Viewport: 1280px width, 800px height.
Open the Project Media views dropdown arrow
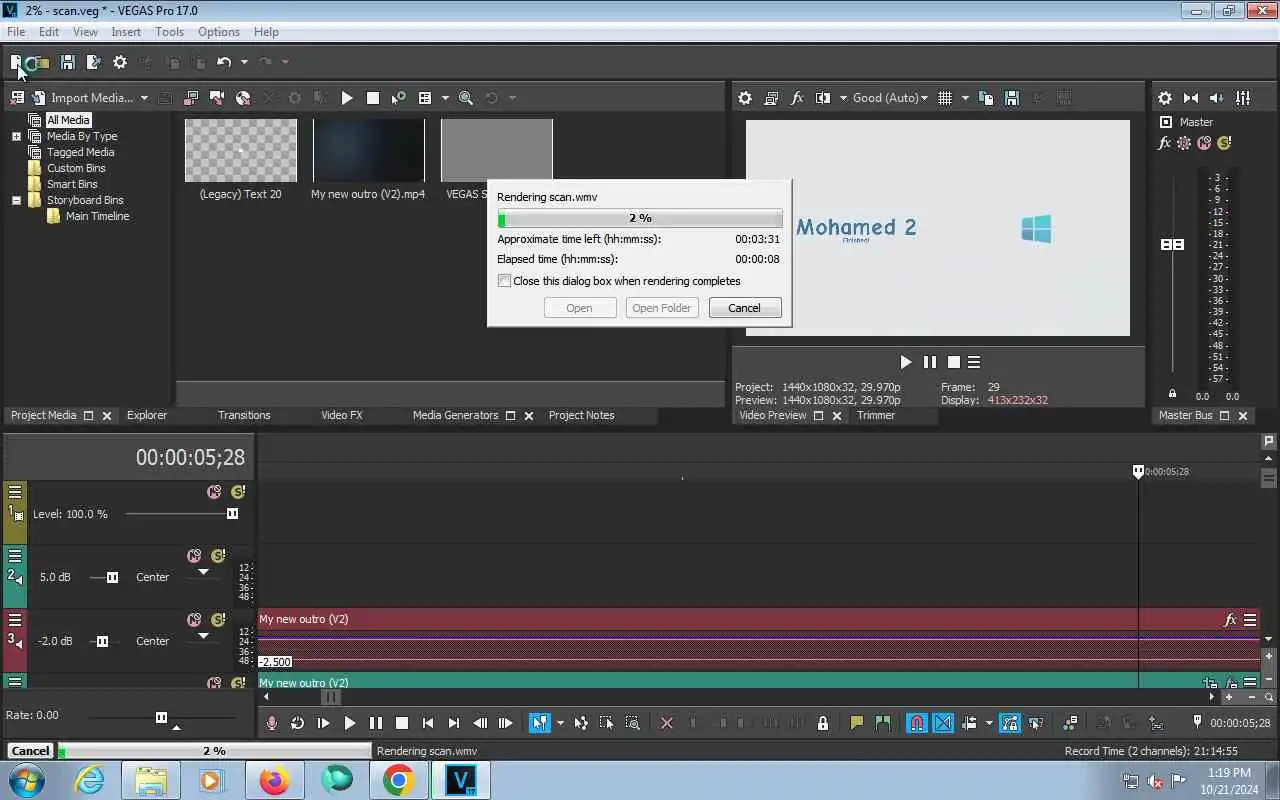point(445,98)
